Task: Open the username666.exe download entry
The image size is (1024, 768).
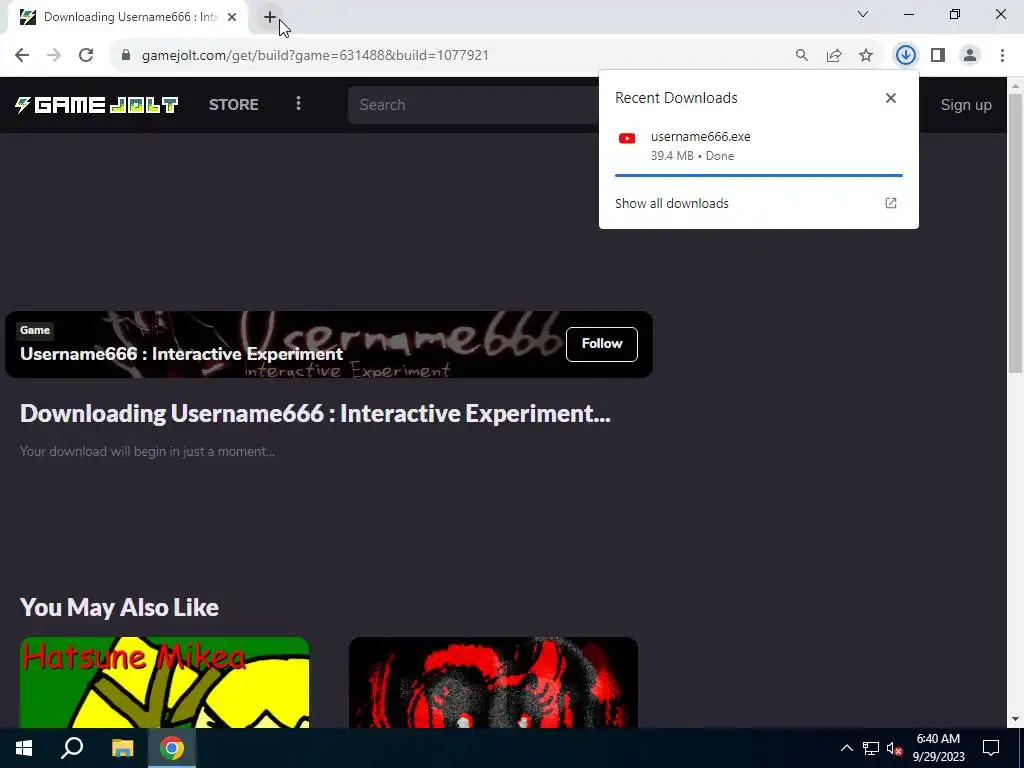Action: tap(759, 146)
